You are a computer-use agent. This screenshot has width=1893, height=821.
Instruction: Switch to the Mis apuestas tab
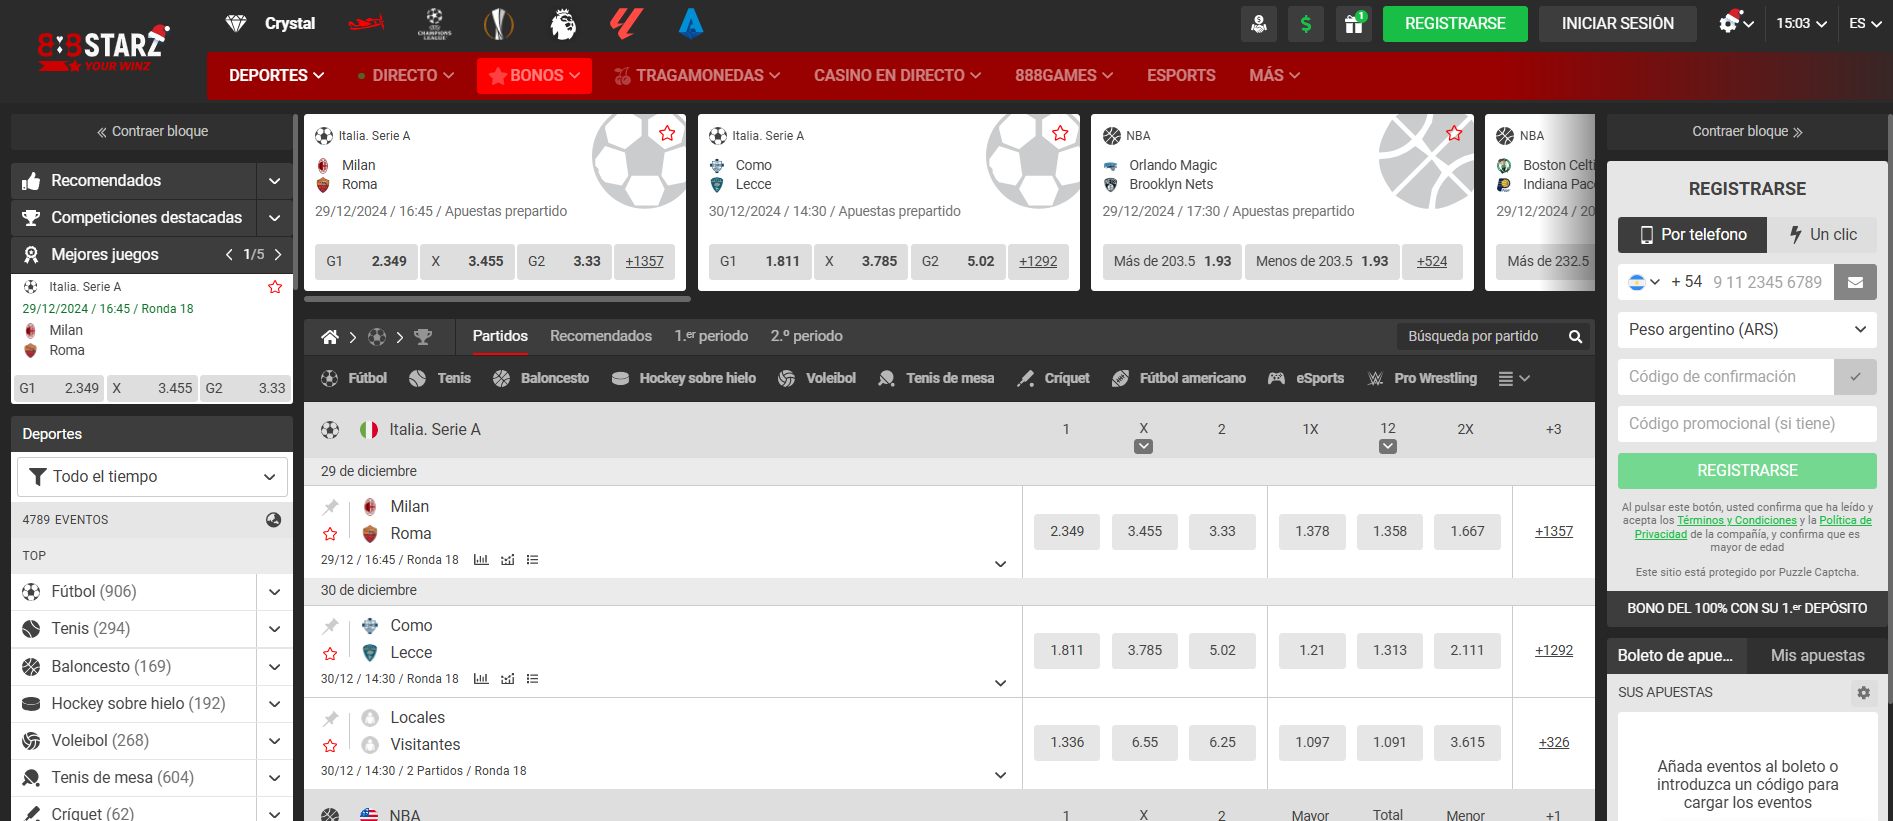point(1817,655)
